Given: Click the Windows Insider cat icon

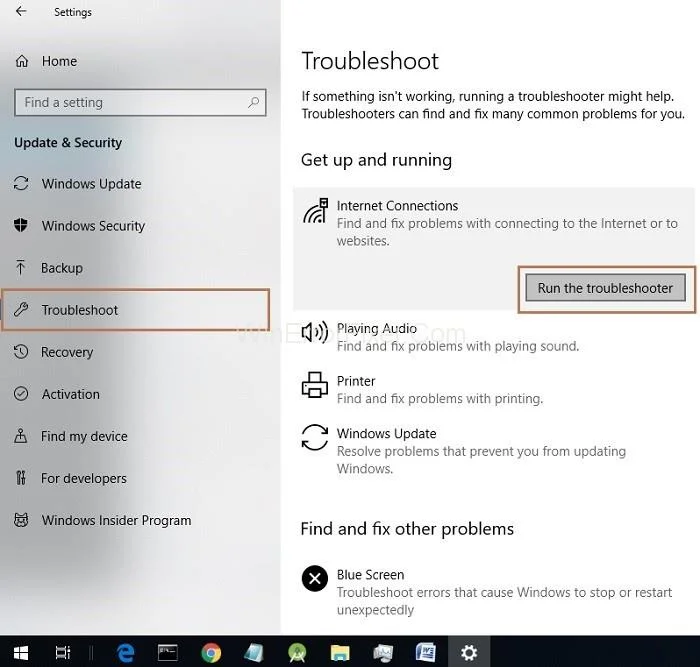Looking at the screenshot, I should tap(21, 520).
